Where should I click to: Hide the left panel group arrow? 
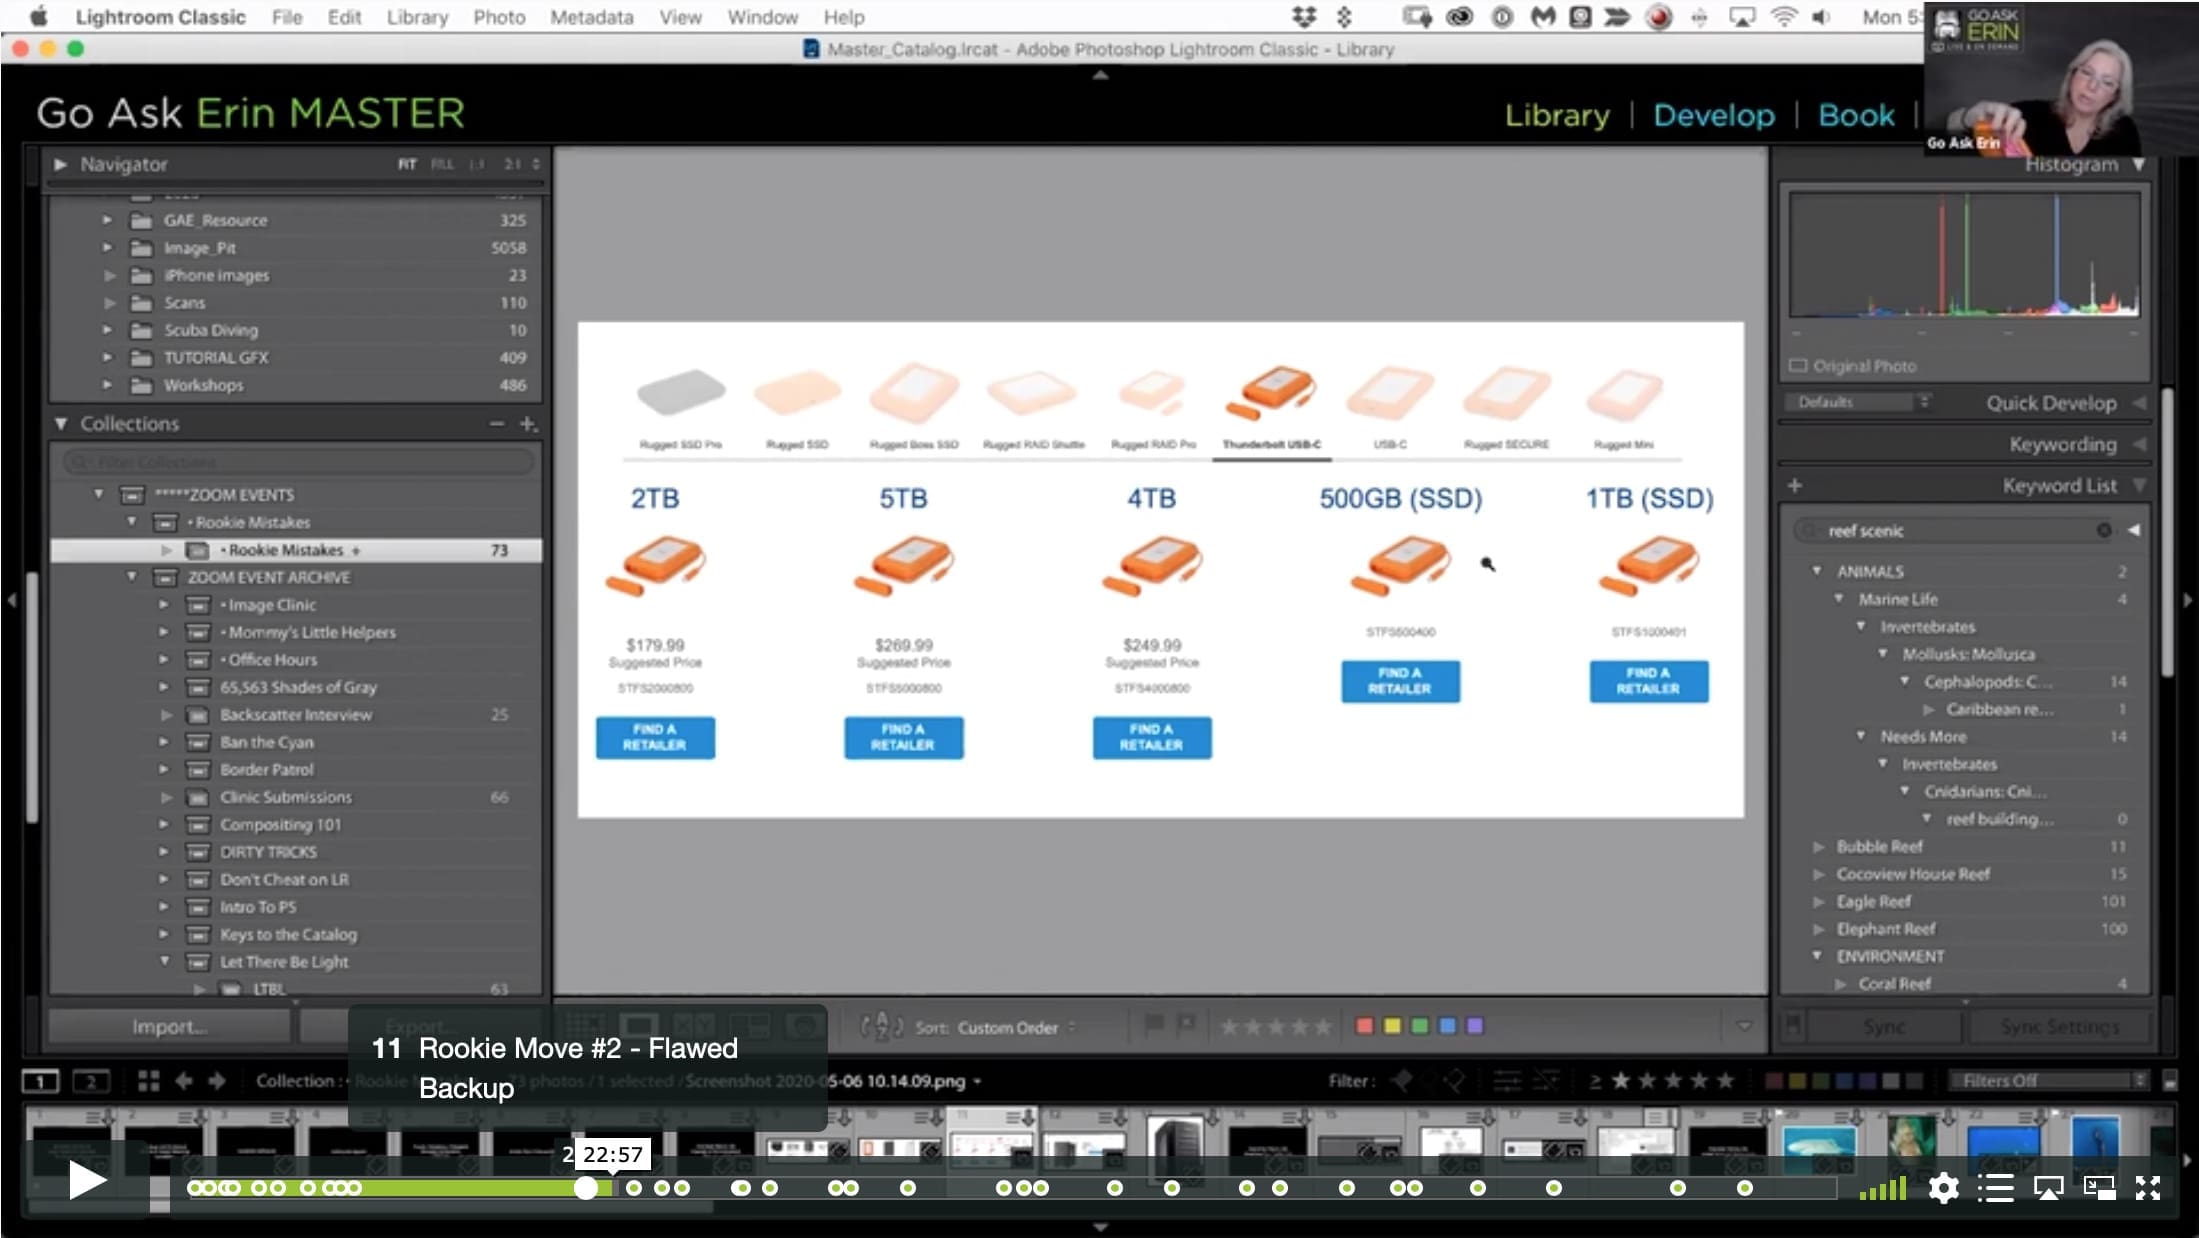pyautogui.click(x=12, y=600)
